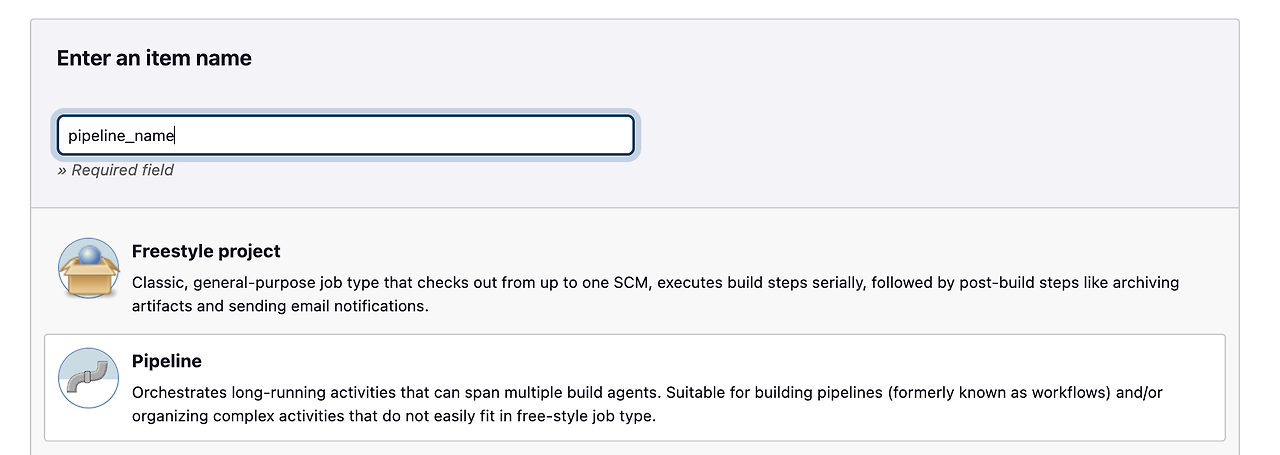Click the Pipeline description starting with Orchestrates
Screen dimensions: 1280x455
pyautogui.click(x=647, y=404)
